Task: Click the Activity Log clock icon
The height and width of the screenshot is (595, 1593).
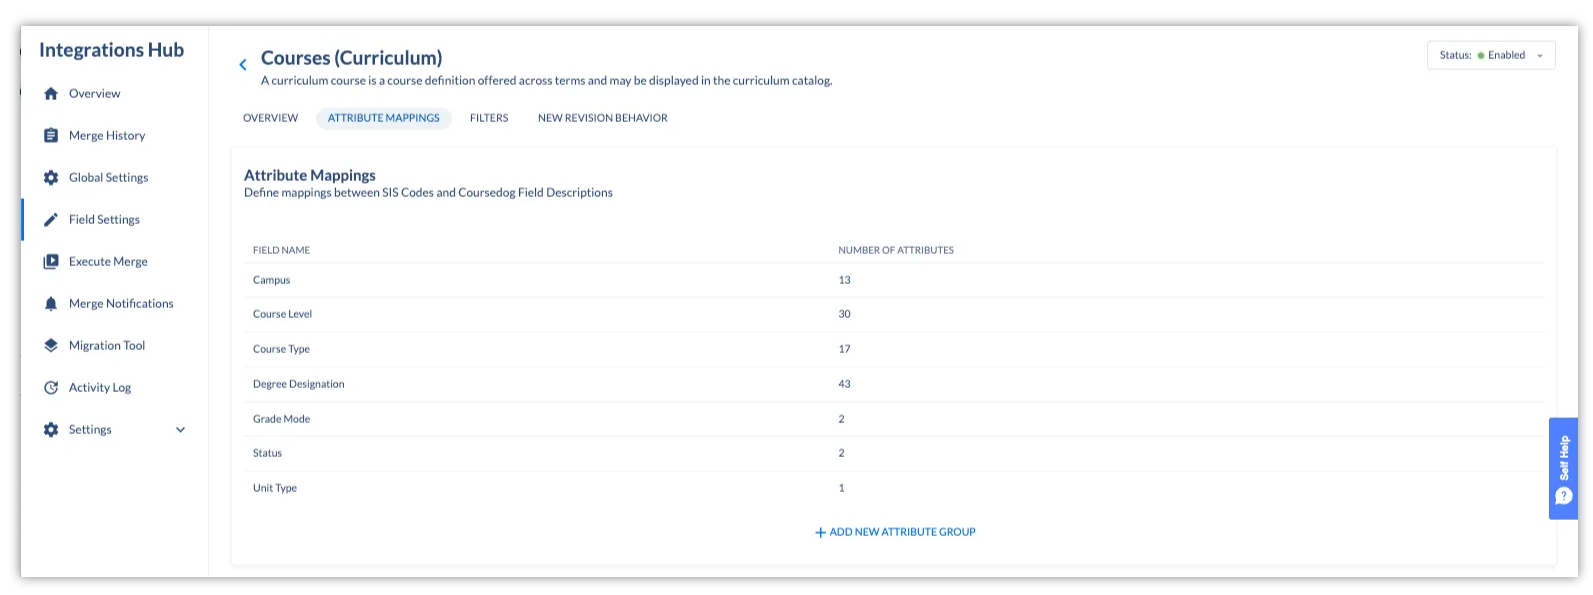Action: (x=51, y=387)
